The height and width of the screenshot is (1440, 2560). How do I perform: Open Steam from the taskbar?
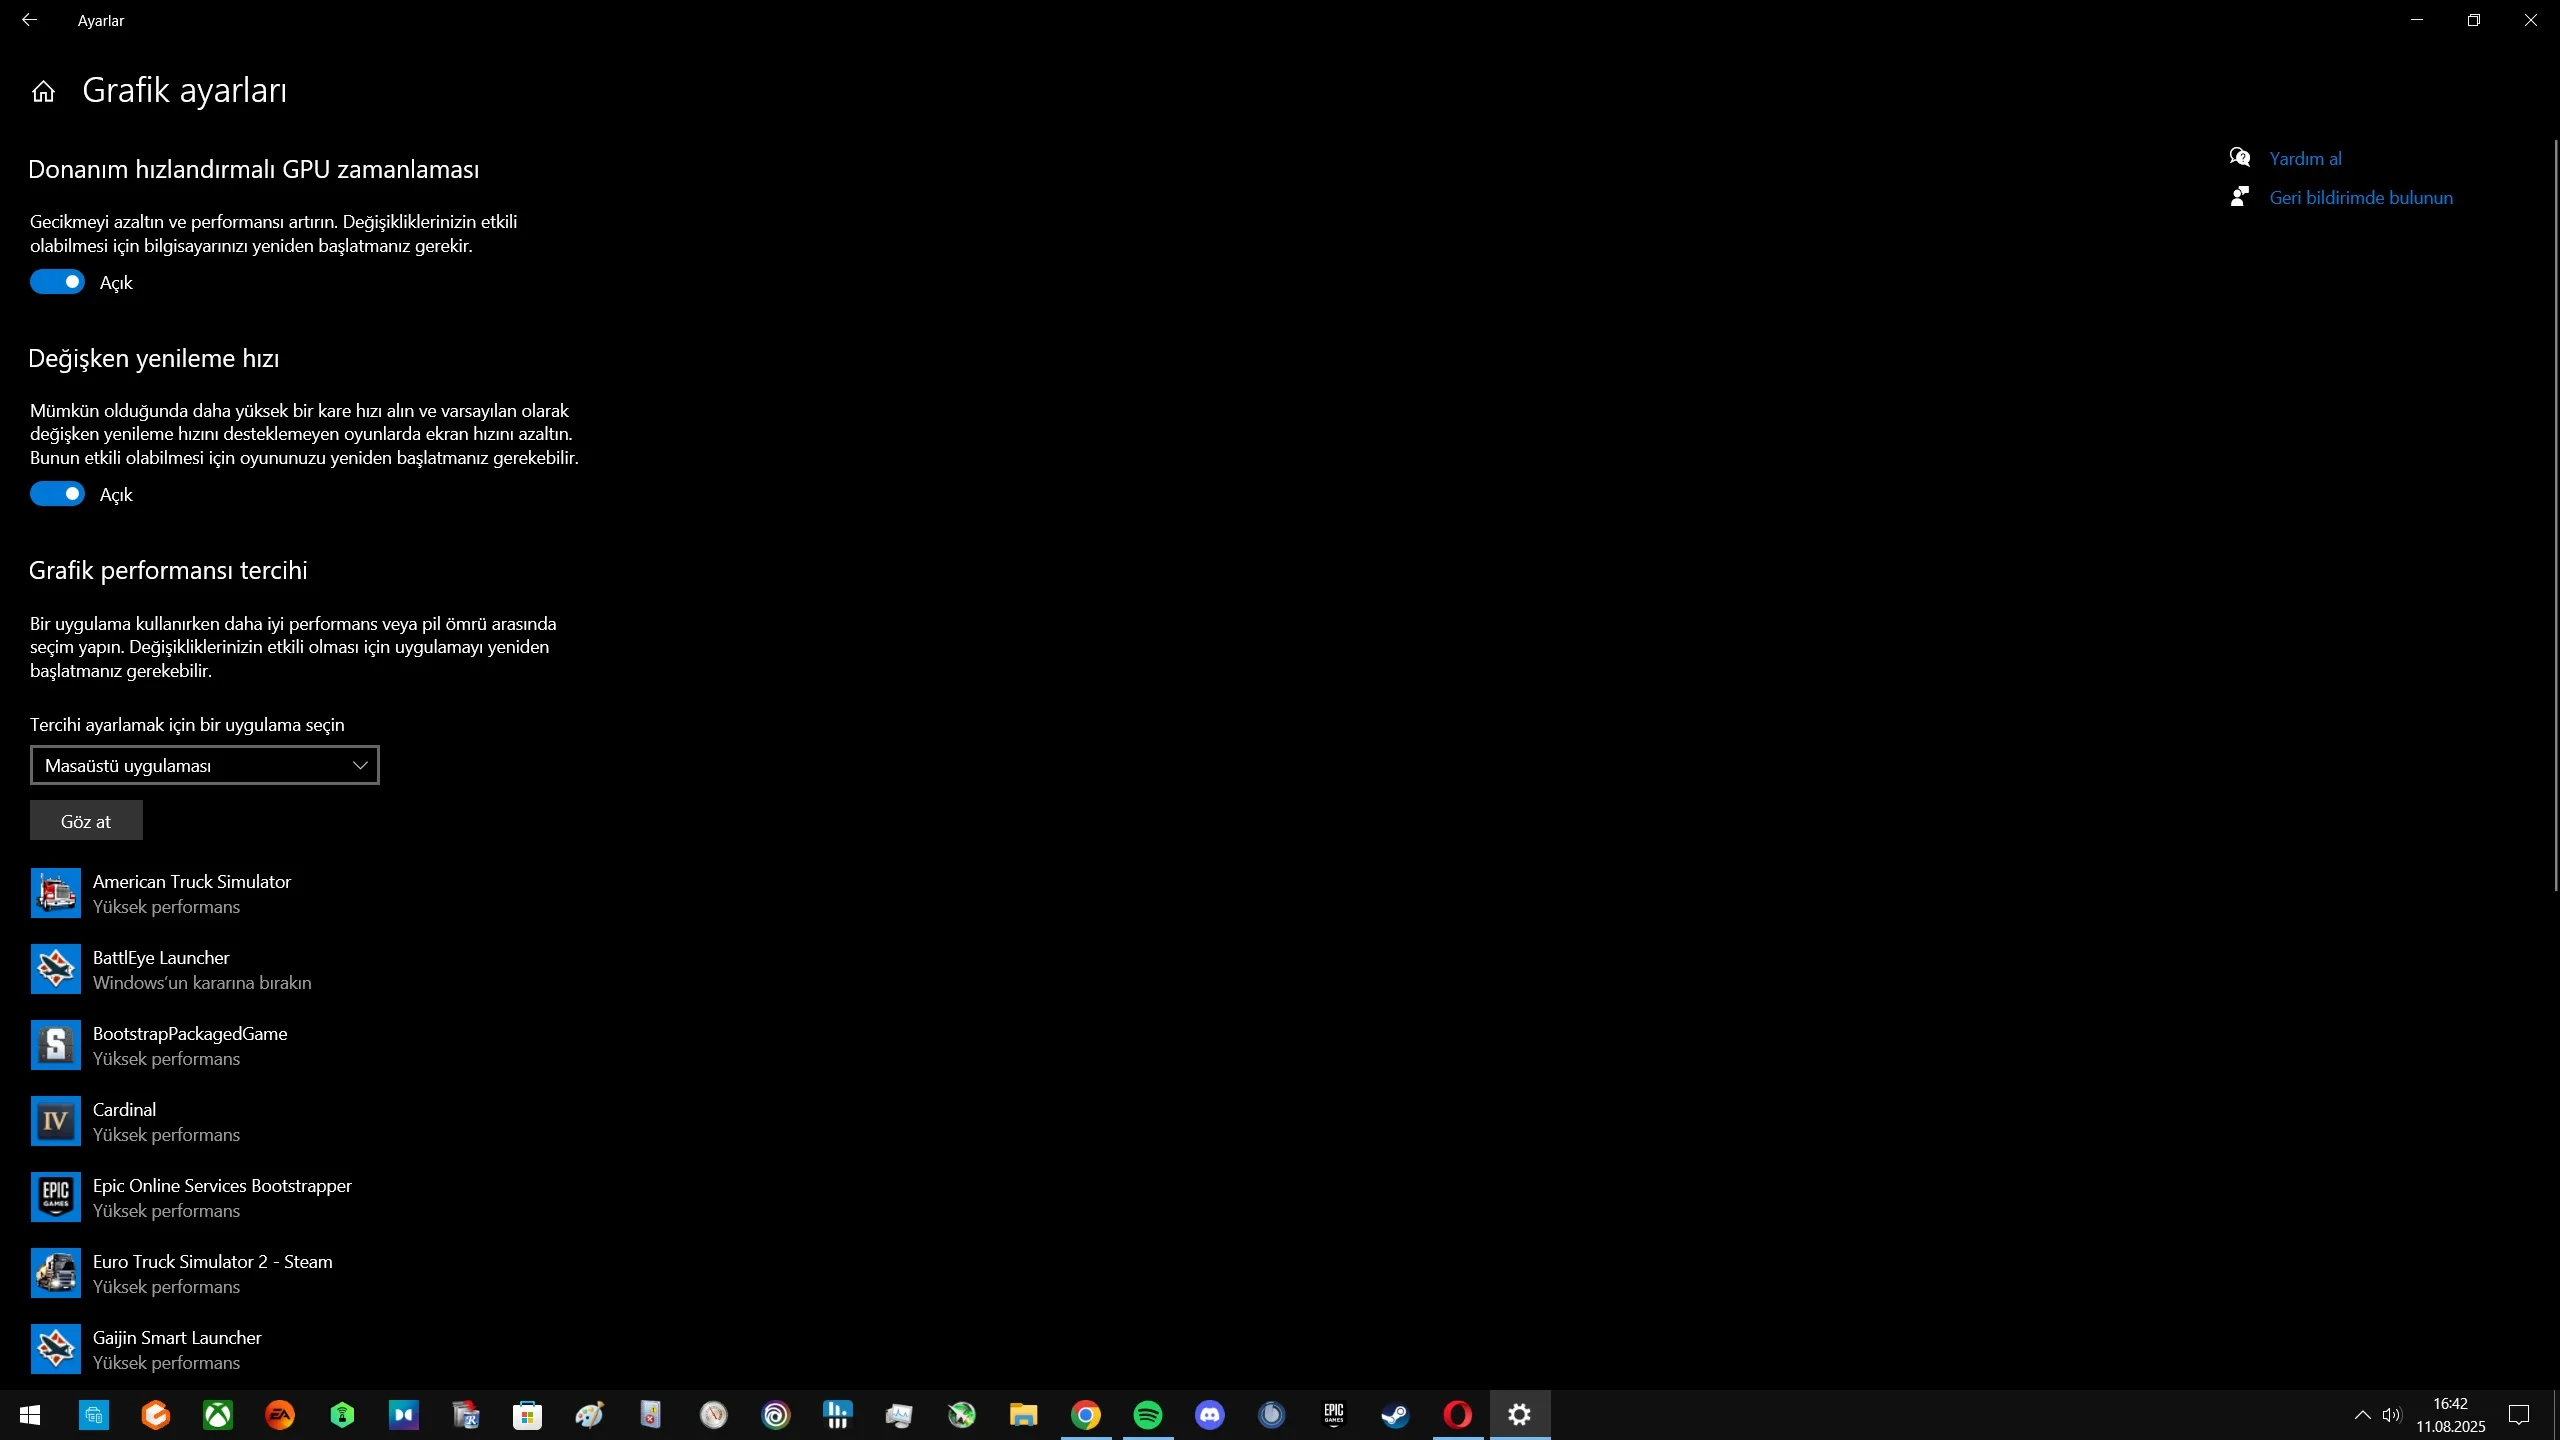pos(1395,1415)
